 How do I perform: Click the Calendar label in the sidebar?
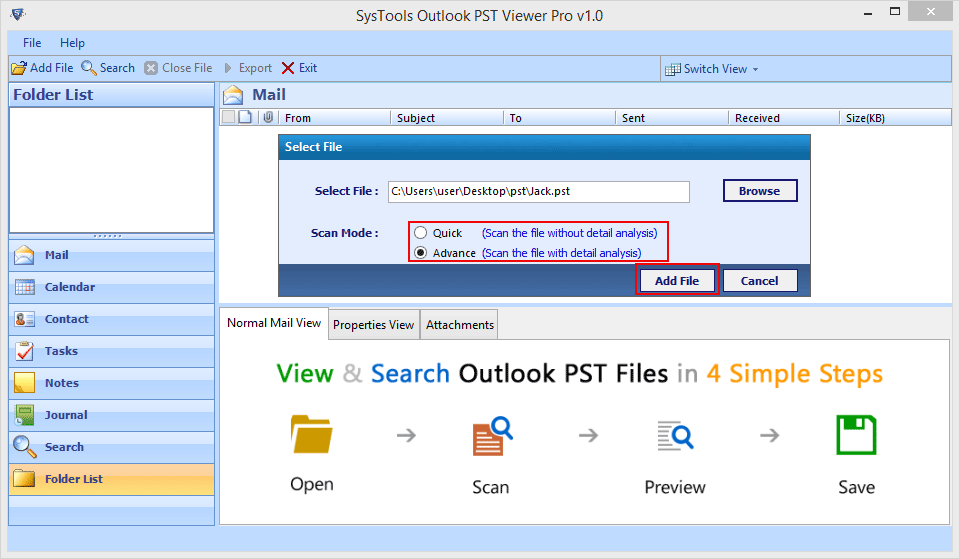(70, 287)
